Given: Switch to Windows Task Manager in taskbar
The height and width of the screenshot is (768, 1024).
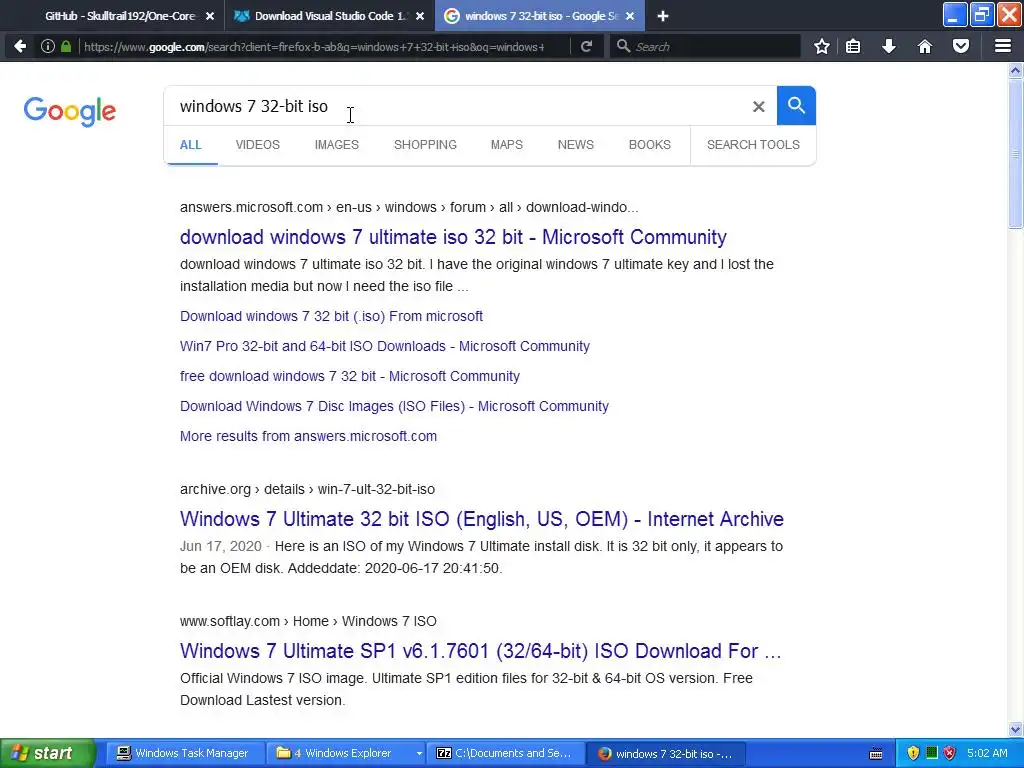Looking at the screenshot, I should coord(183,754).
